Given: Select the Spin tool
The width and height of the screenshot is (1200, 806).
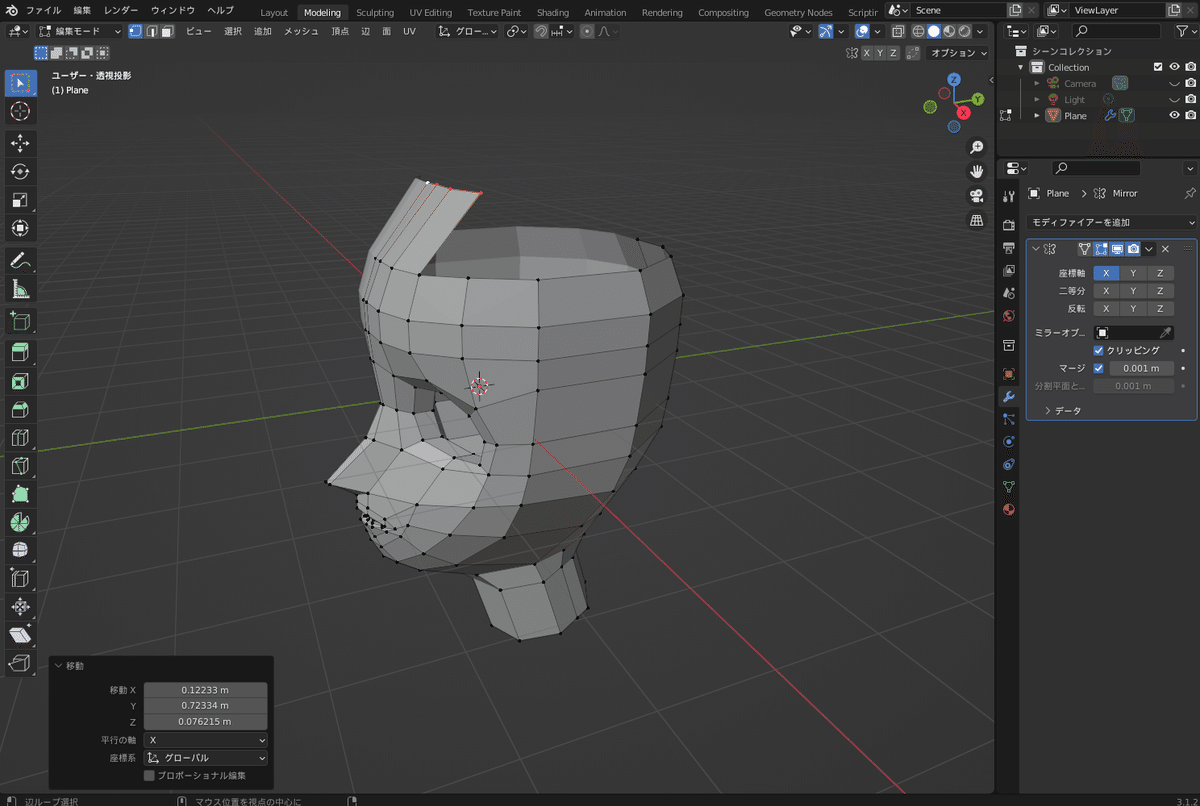Looking at the screenshot, I should (20, 523).
